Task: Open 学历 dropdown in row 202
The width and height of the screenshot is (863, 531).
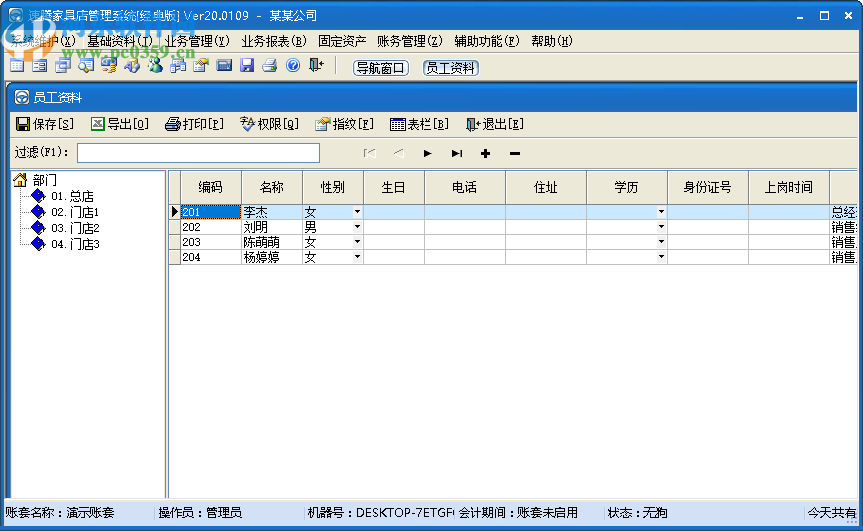Action: click(661, 227)
